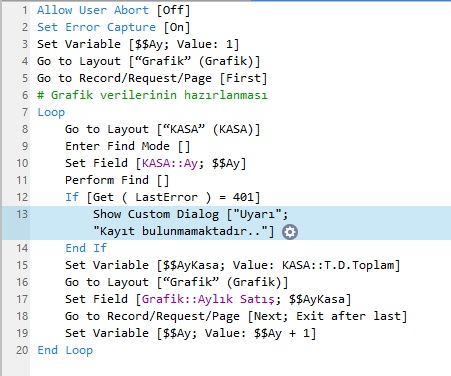
Task: Click the End If step
Action: point(86,248)
